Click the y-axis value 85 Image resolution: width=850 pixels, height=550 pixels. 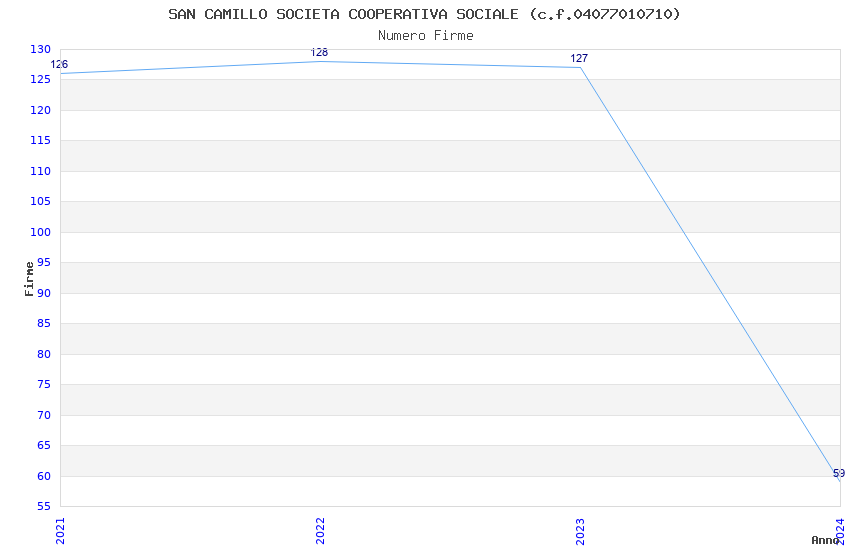pyautogui.click(x=43, y=323)
